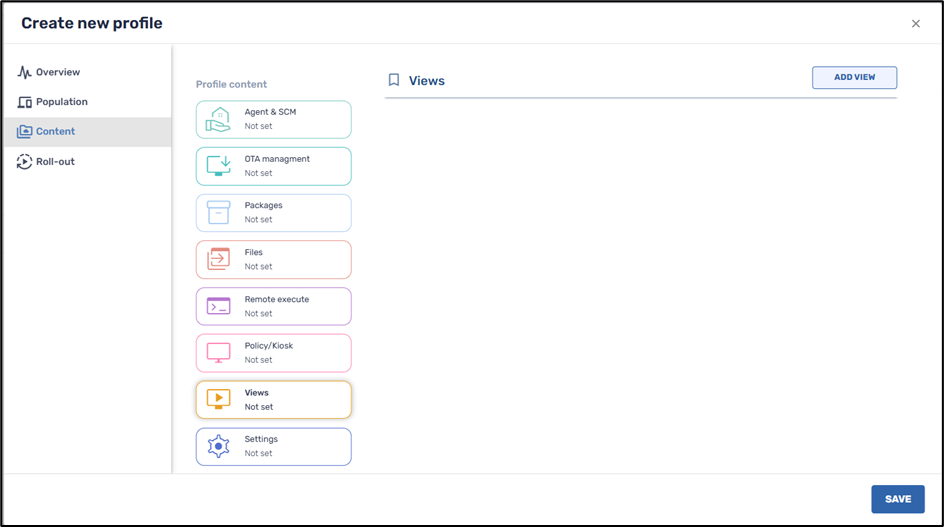This screenshot has width=944, height=527.
Task: Click the "Views" panel heading text
Action: coord(427,81)
